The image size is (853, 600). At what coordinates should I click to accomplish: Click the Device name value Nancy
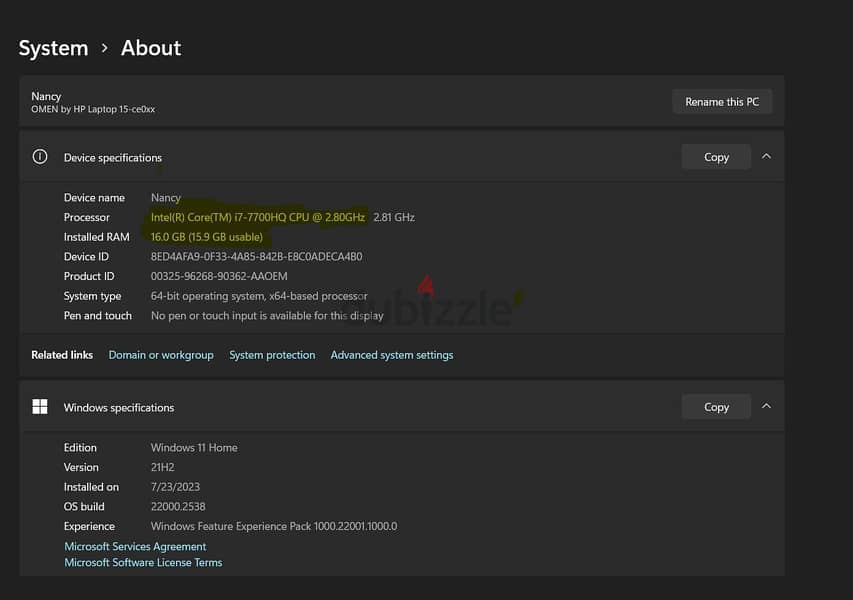[x=166, y=197]
